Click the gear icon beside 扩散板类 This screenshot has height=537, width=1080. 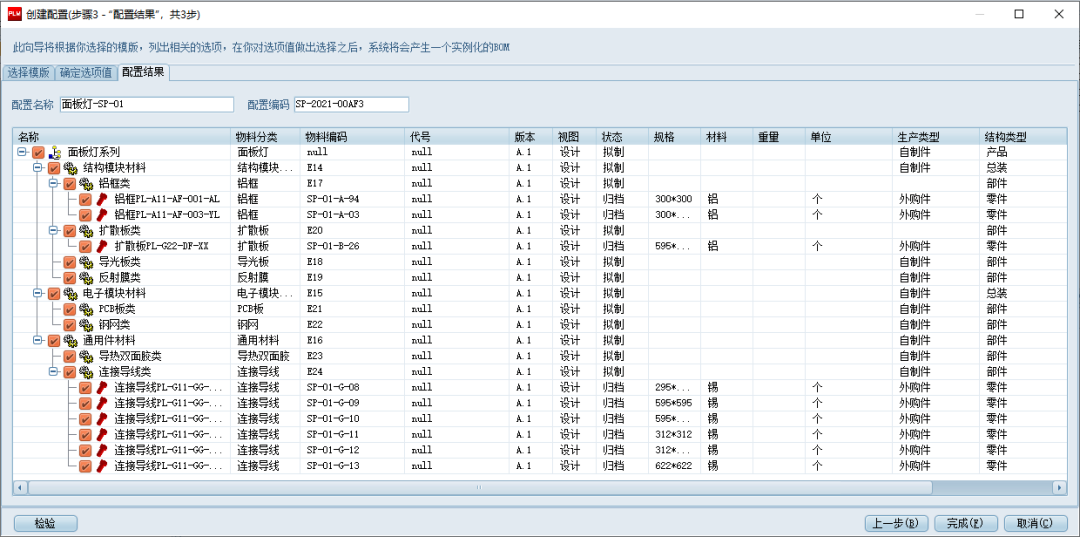click(87, 231)
